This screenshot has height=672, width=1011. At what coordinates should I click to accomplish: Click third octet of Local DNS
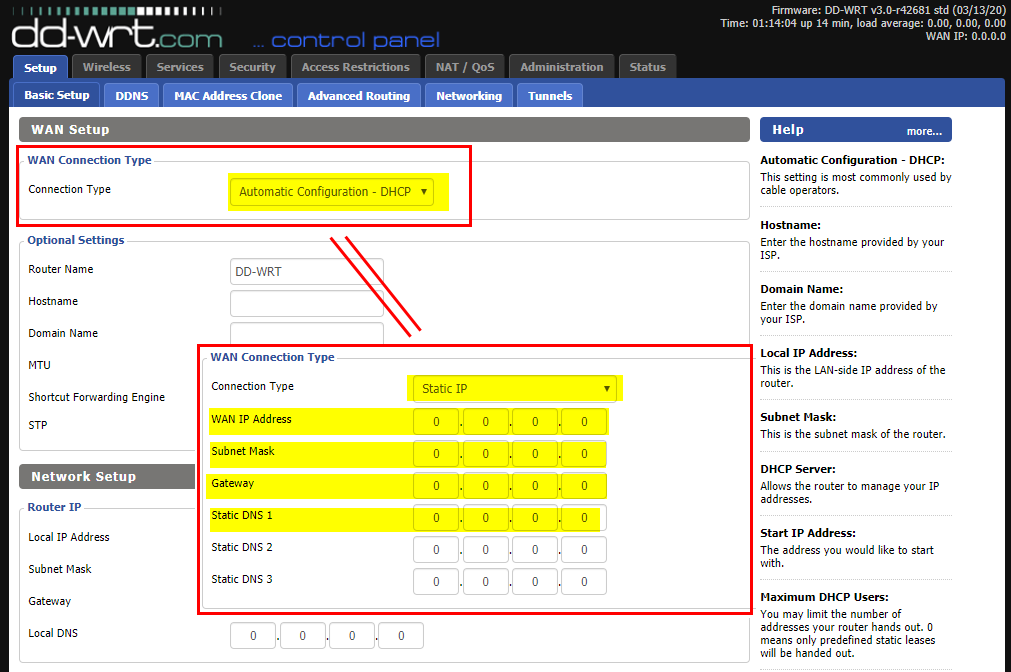[351, 636]
